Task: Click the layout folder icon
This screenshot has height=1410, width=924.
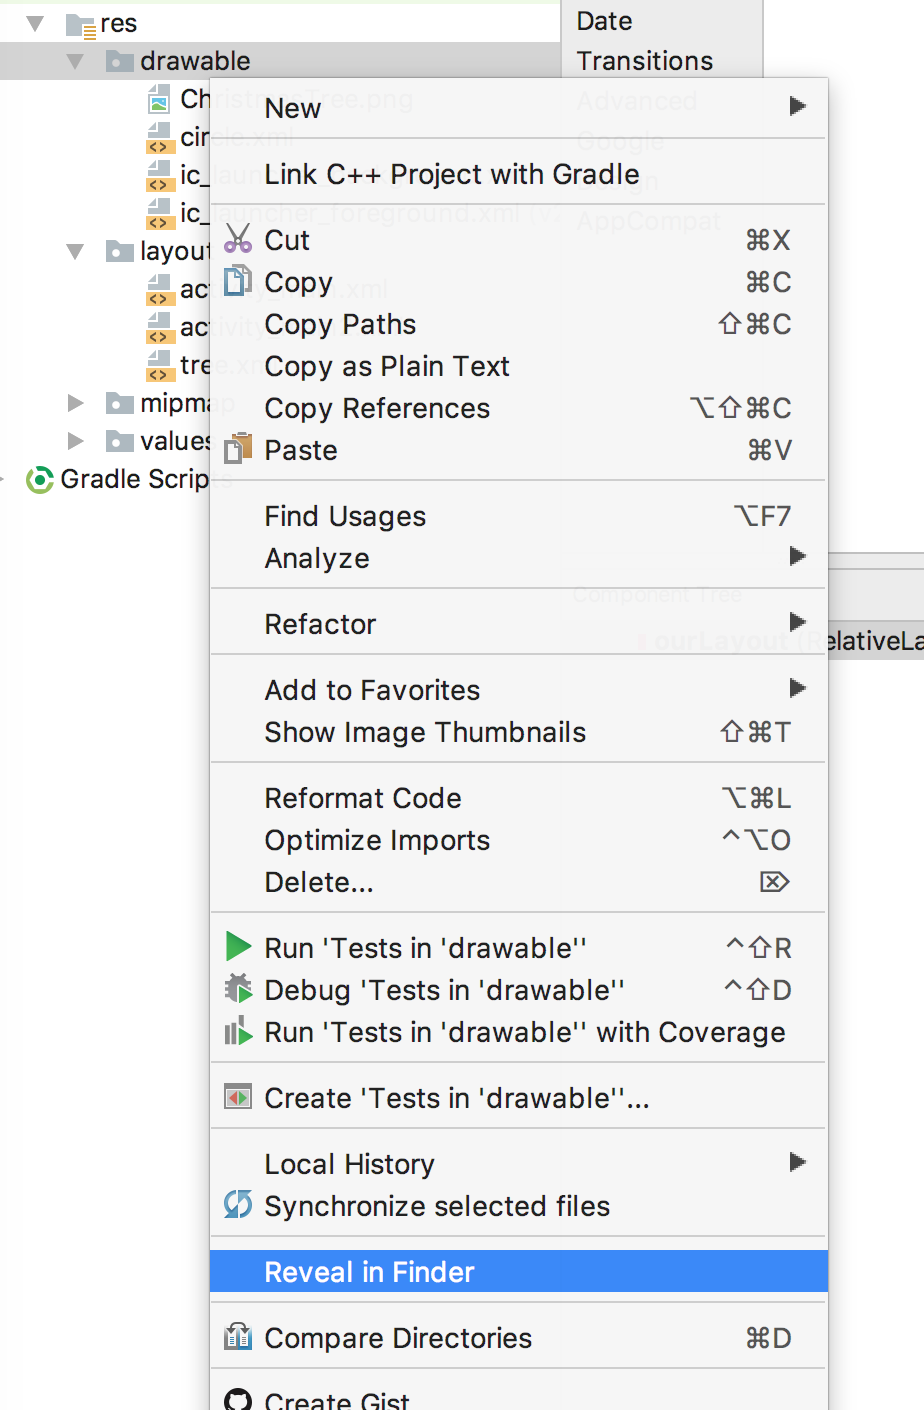Action: click(x=120, y=251)
